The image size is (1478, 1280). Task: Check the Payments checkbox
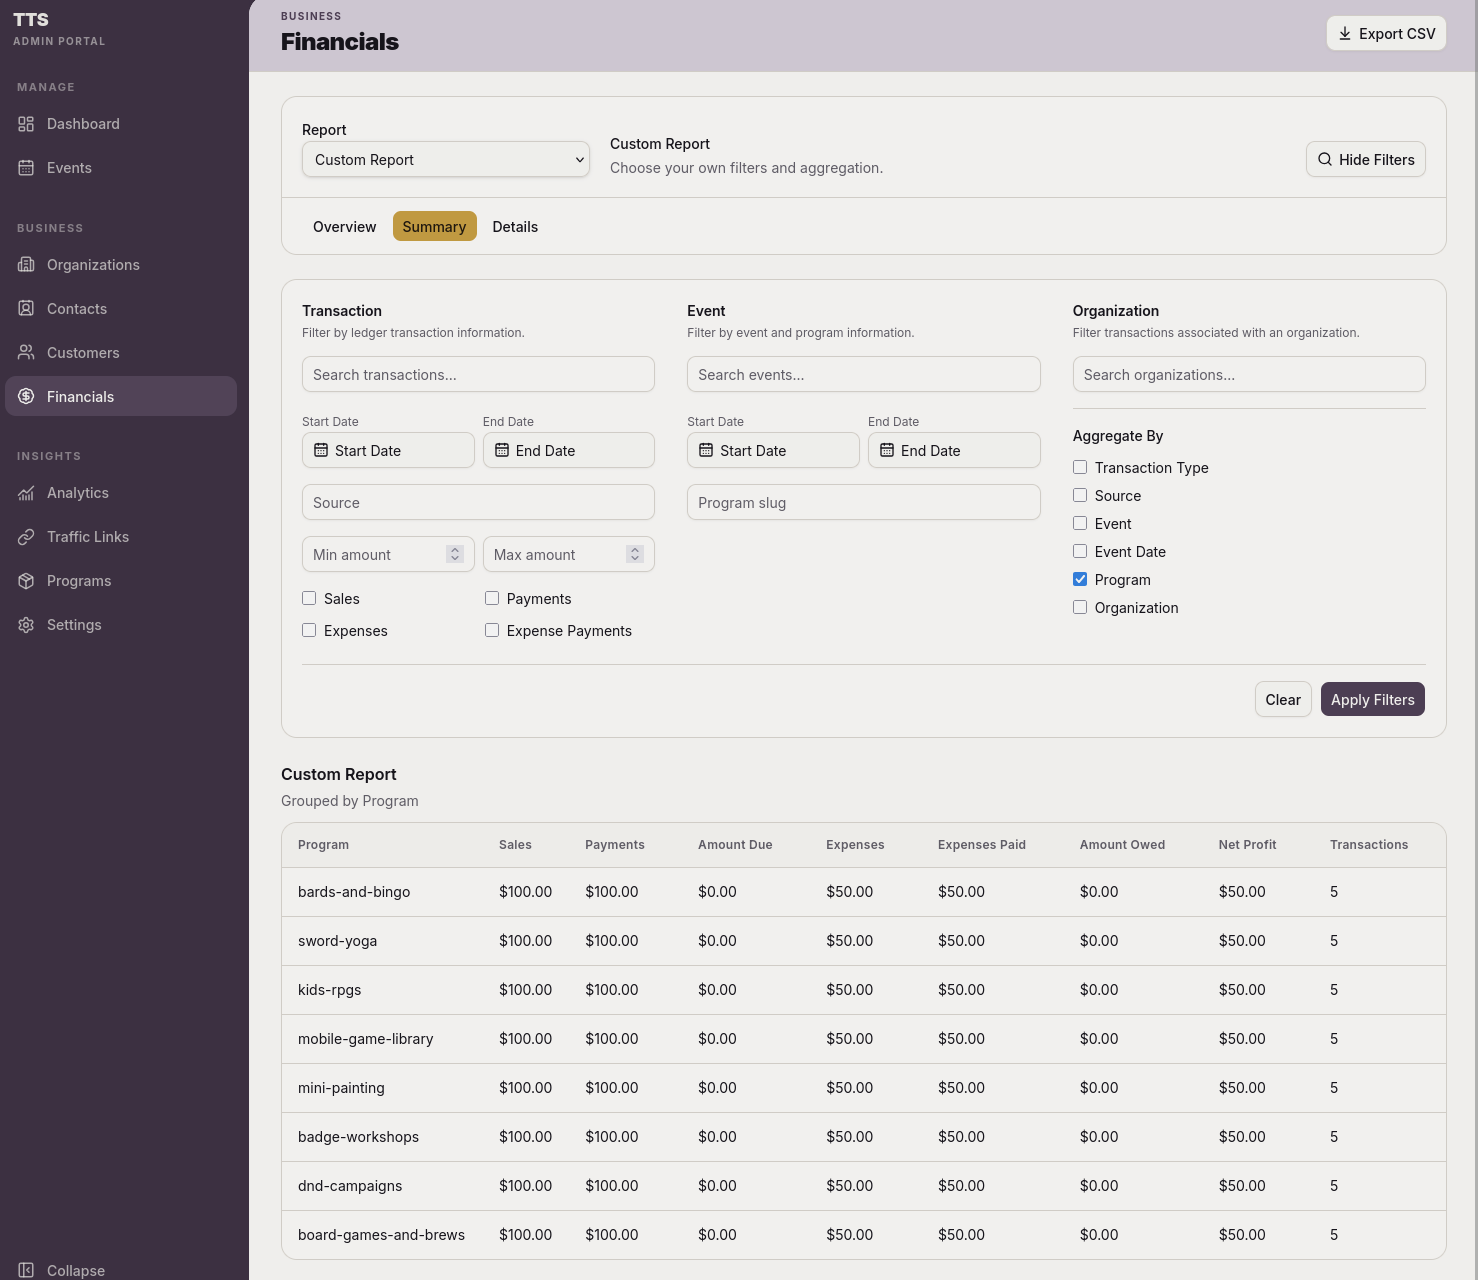[x=492, y=598]
